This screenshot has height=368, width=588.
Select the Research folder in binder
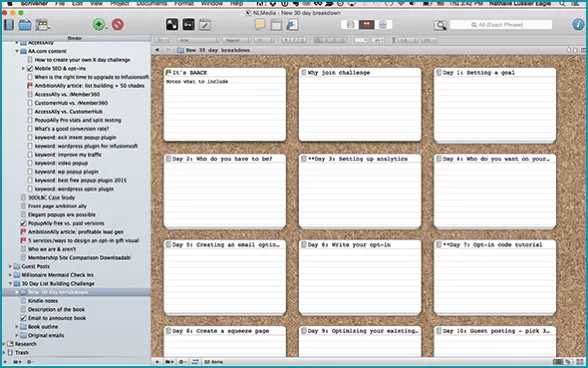(x=26, y=344)
